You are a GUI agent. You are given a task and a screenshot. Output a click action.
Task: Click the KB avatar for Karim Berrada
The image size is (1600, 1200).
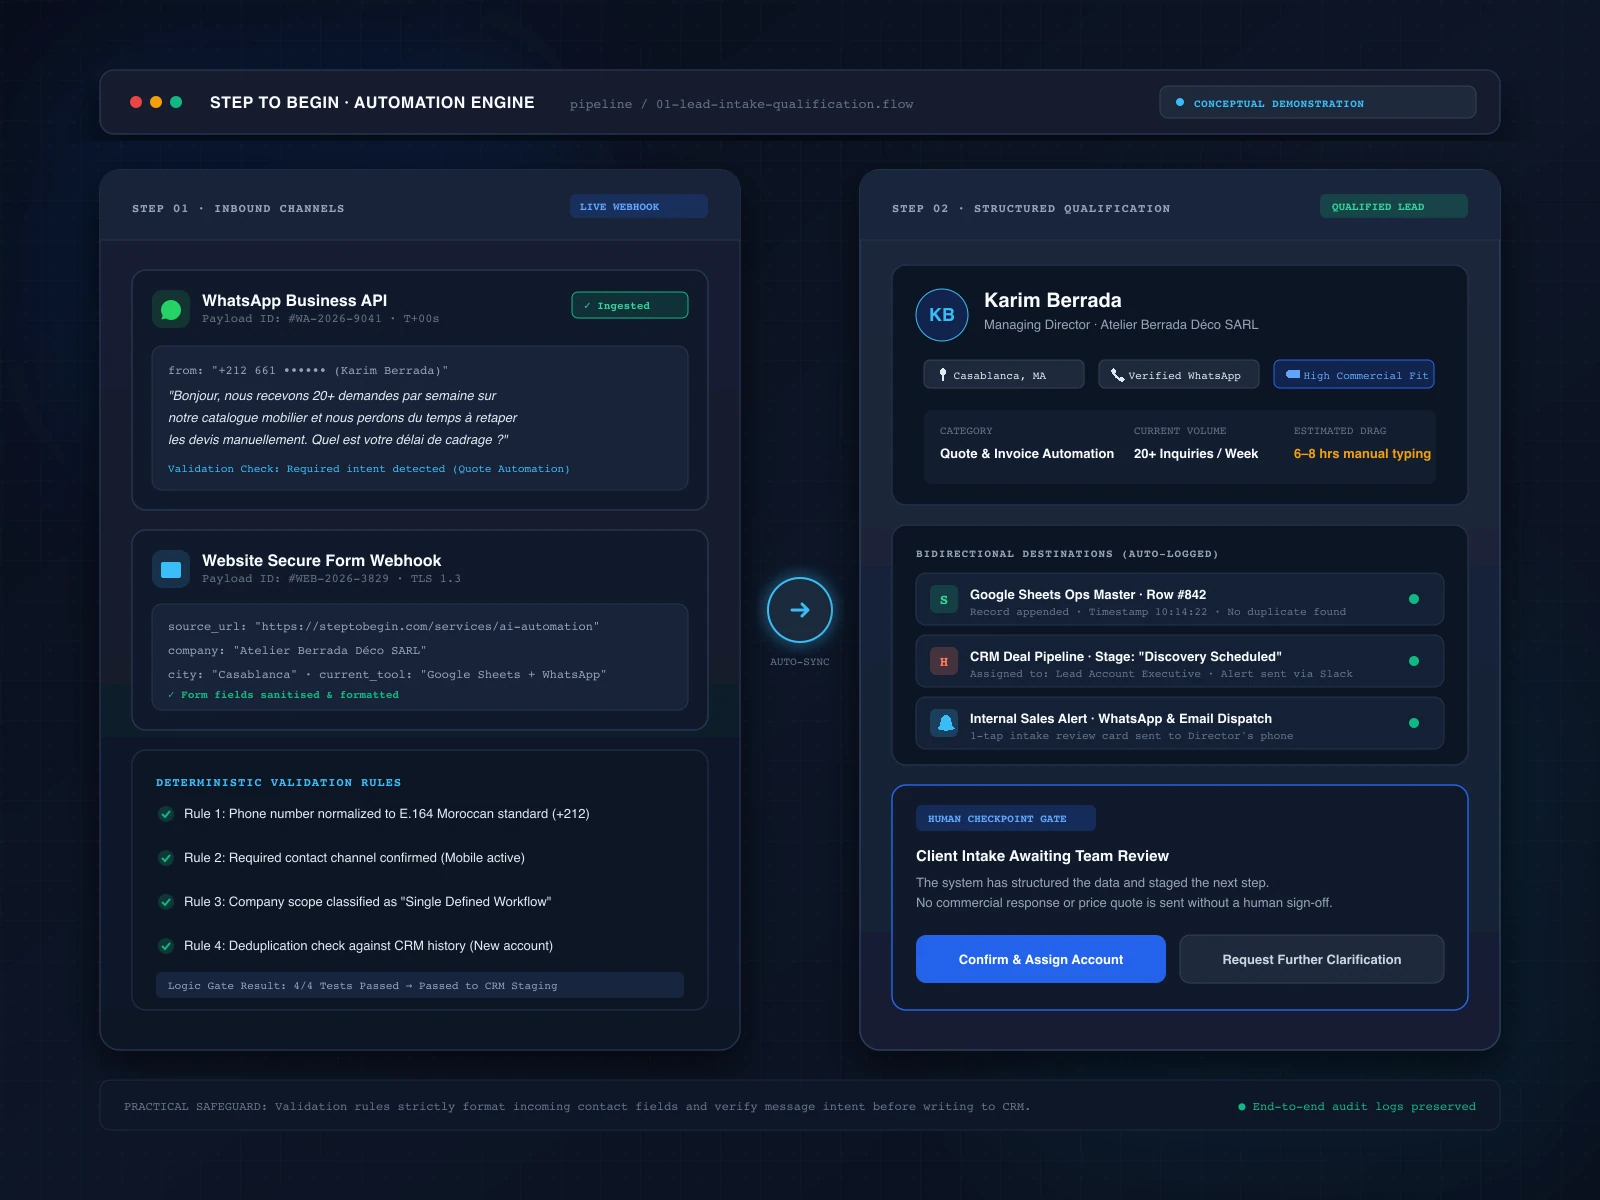pos(942,315)
